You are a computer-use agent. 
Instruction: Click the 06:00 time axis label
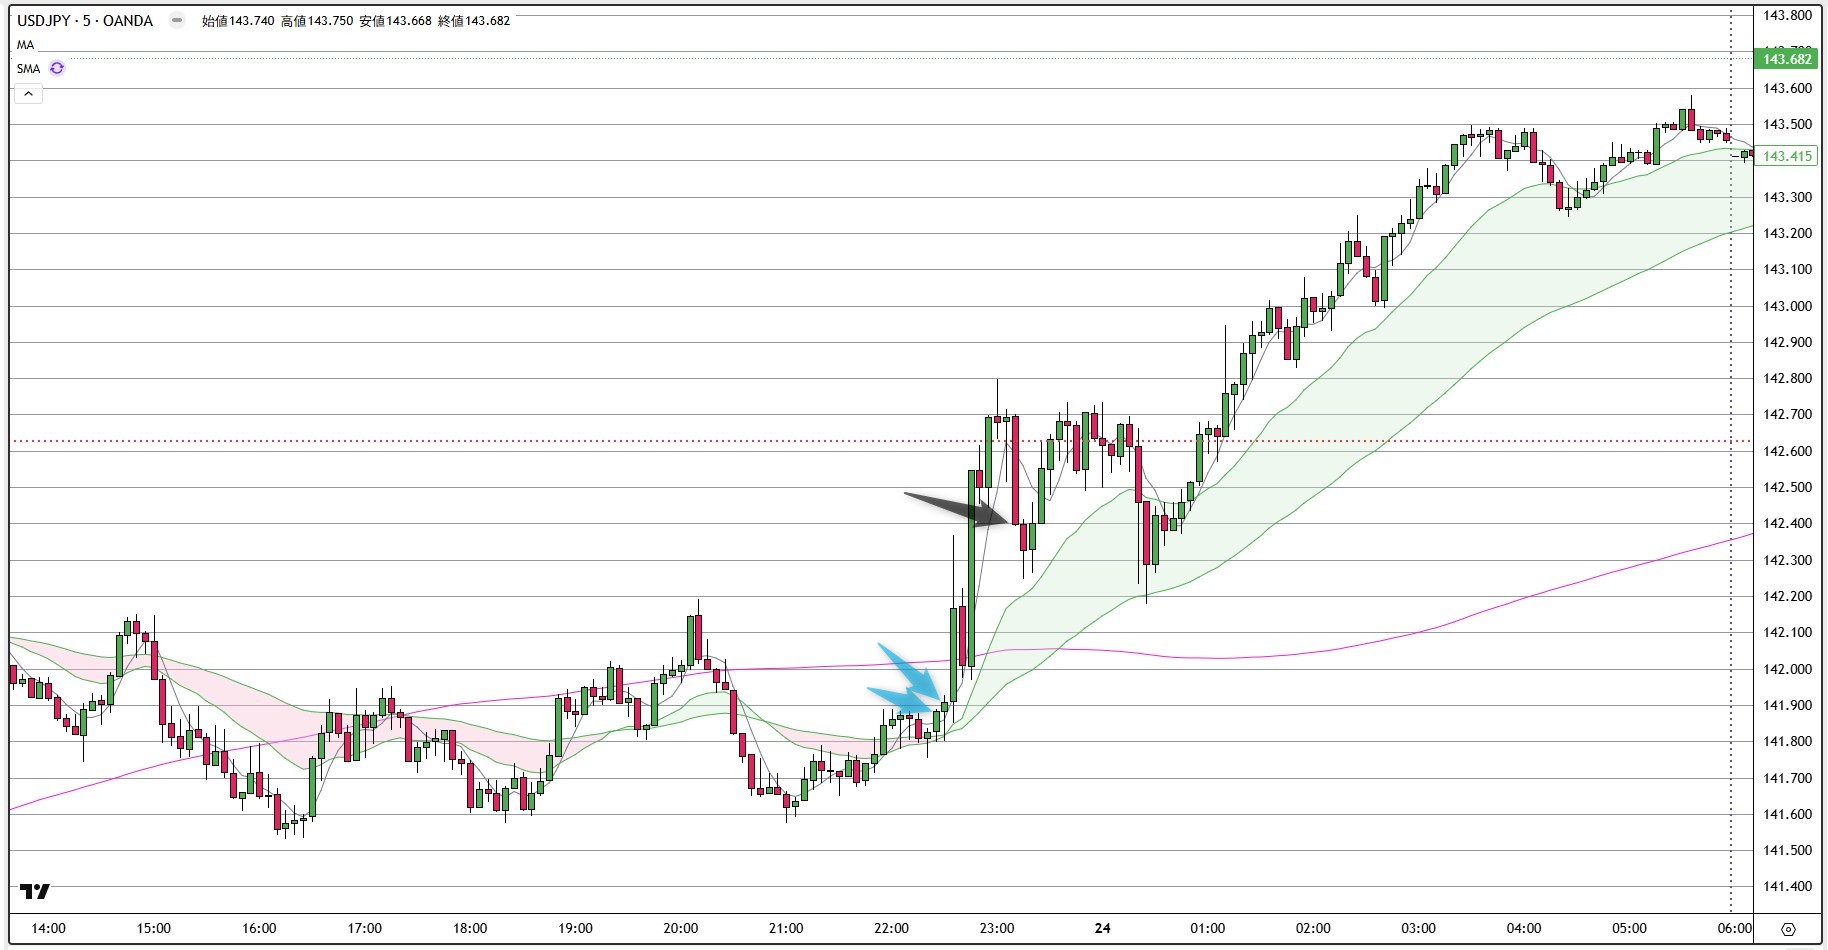tap(1735, 928)
